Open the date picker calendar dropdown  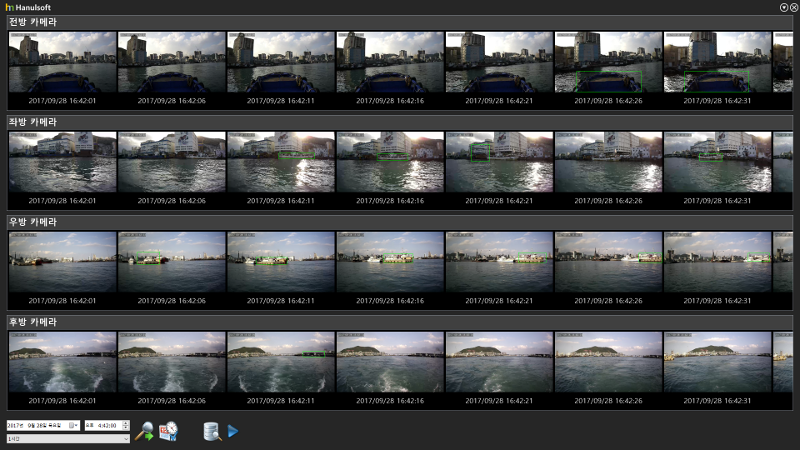(x=74, y=426)
